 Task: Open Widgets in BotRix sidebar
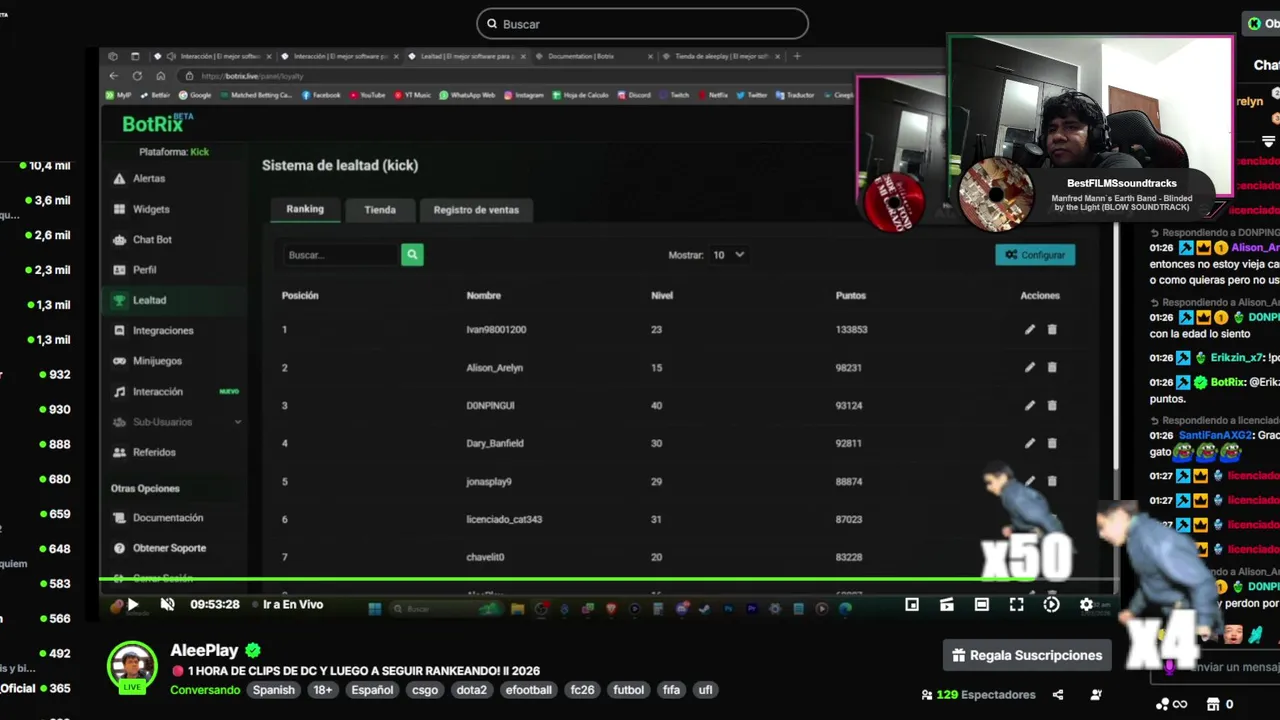click(x=151, y=209)
